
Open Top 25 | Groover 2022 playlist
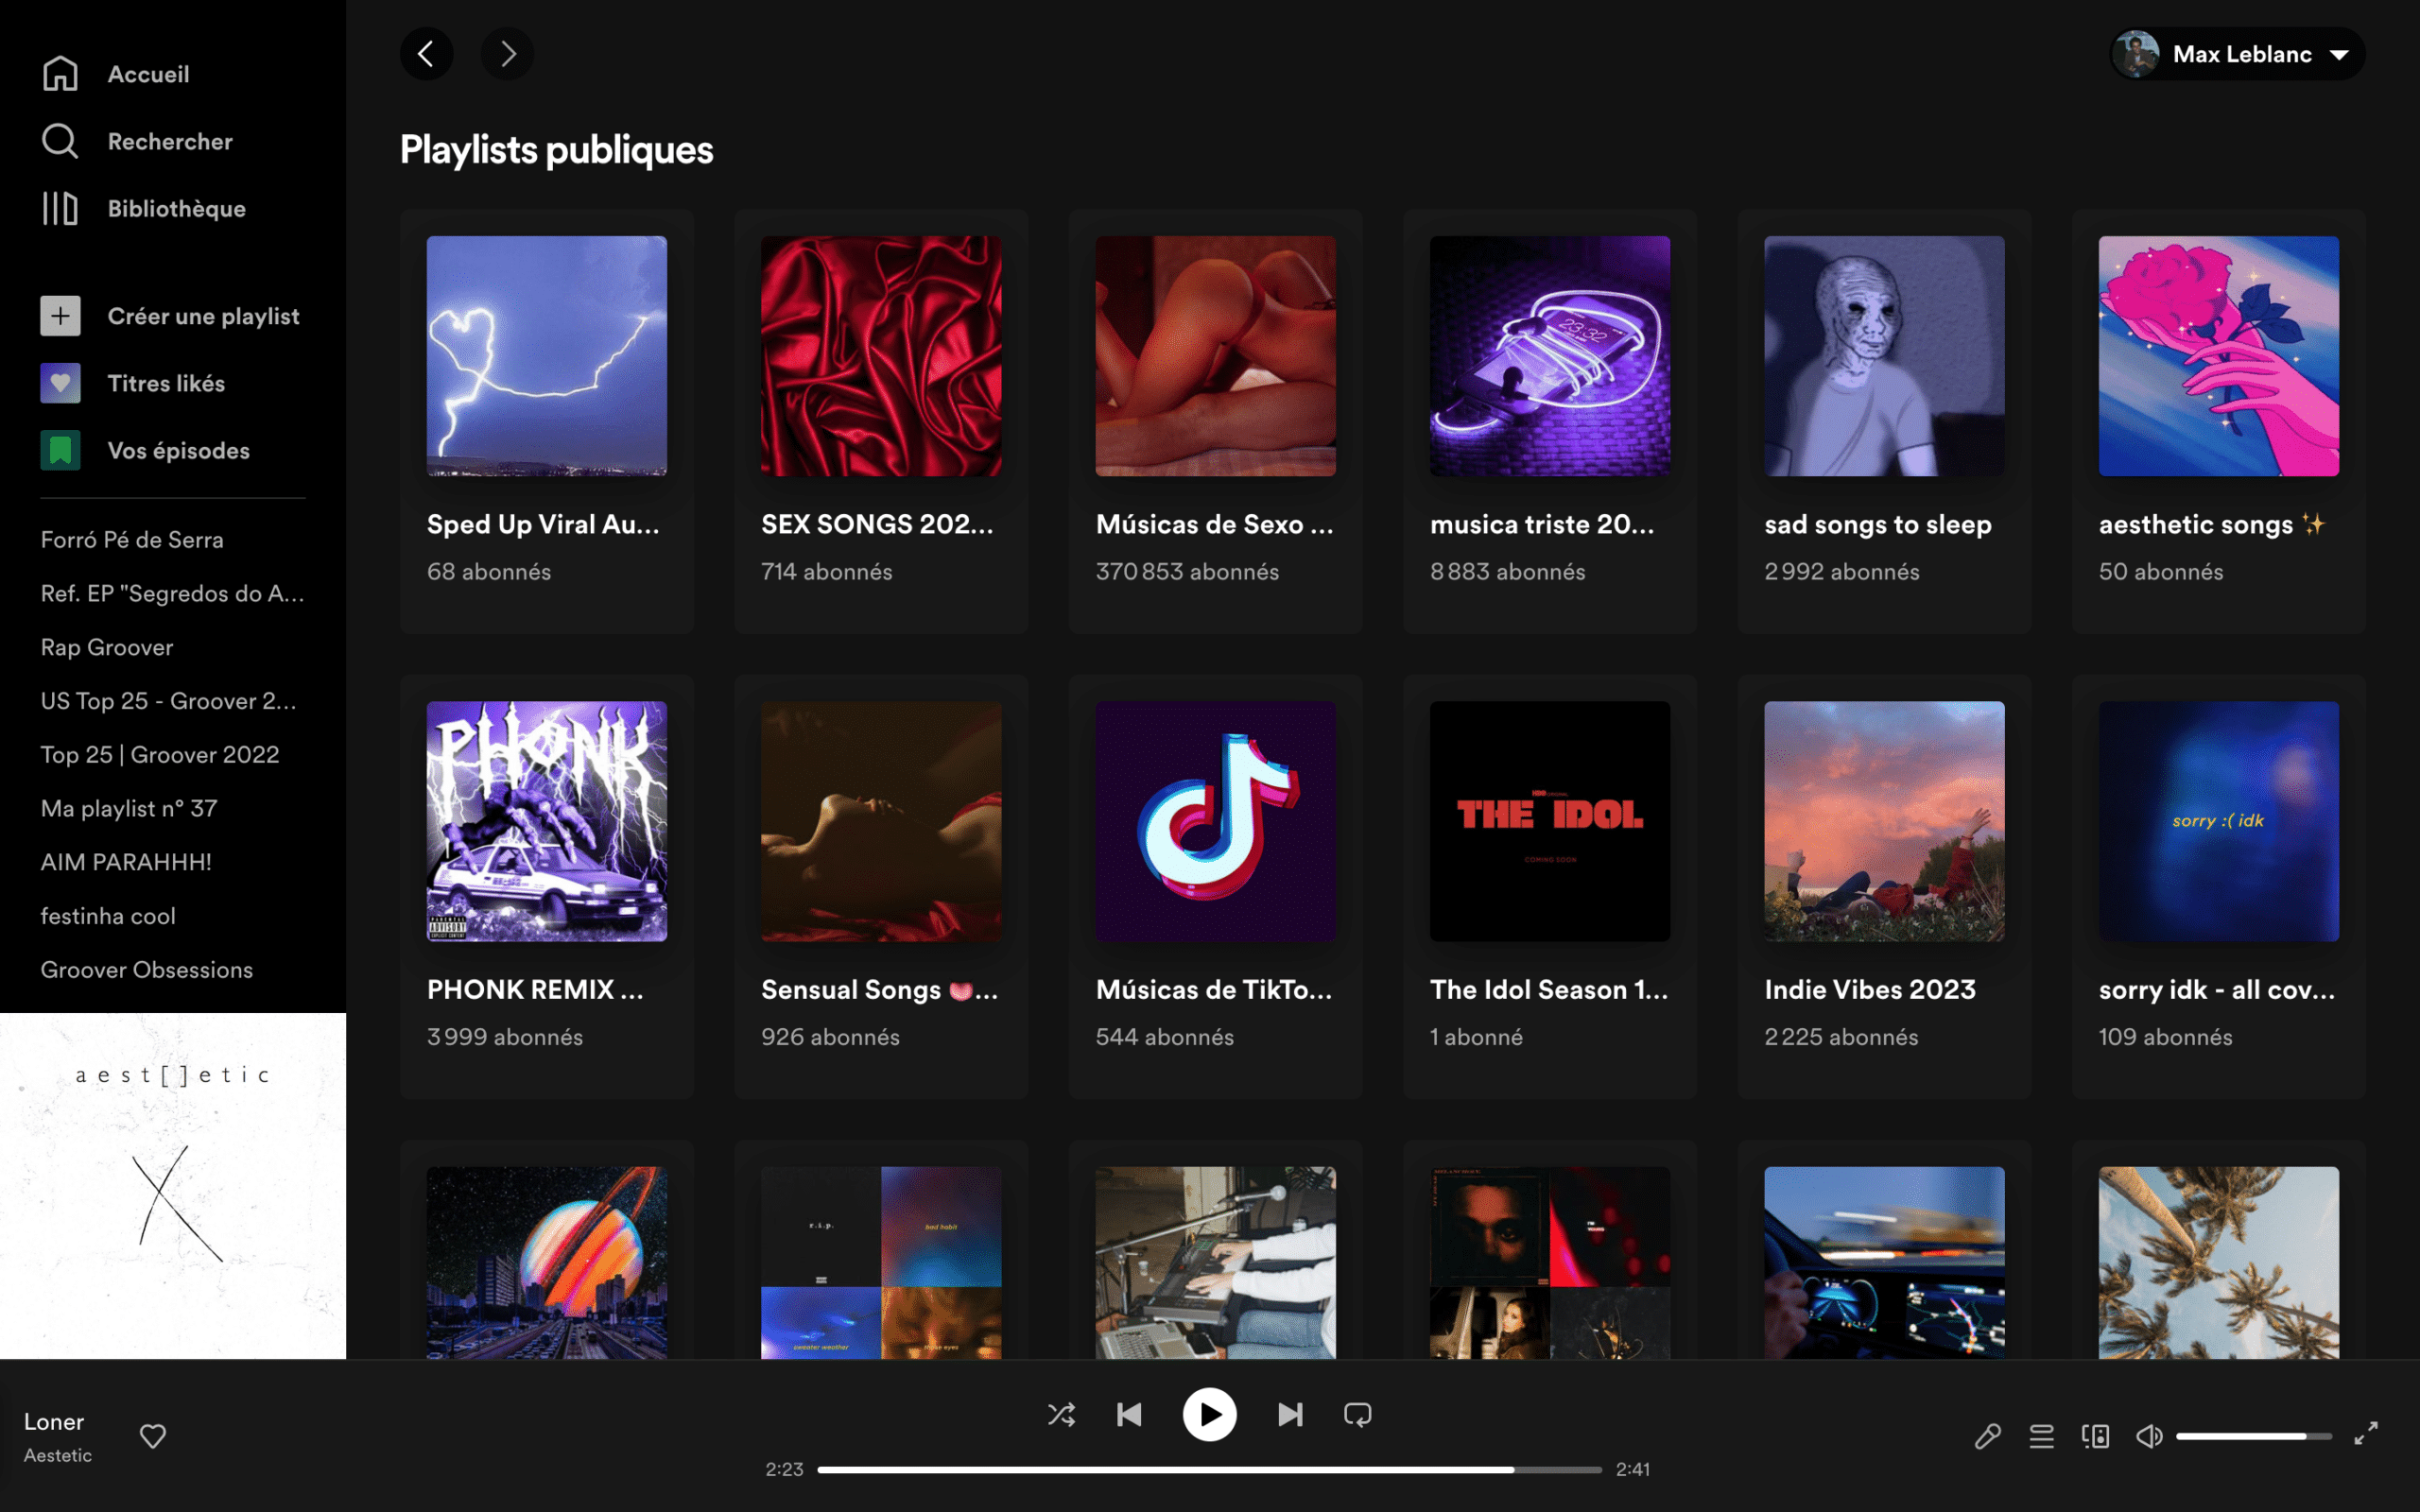pyautogui.click(x=160, y=754)
